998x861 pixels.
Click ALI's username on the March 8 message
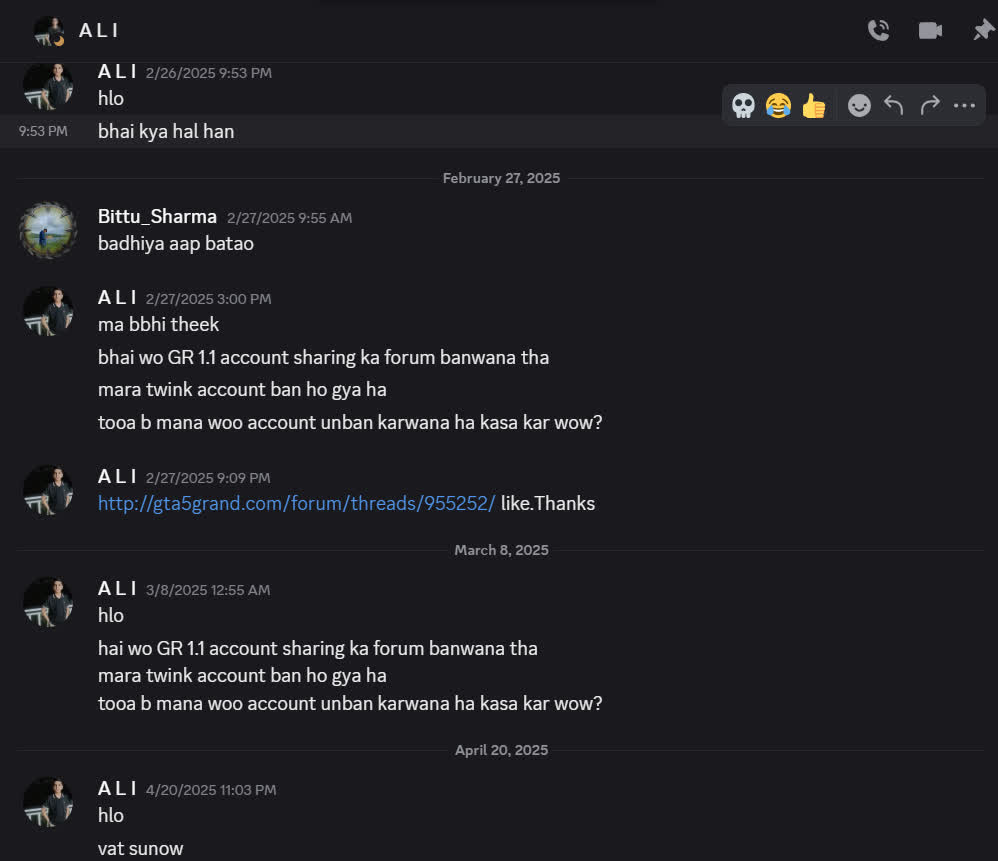tap(117, 589)
